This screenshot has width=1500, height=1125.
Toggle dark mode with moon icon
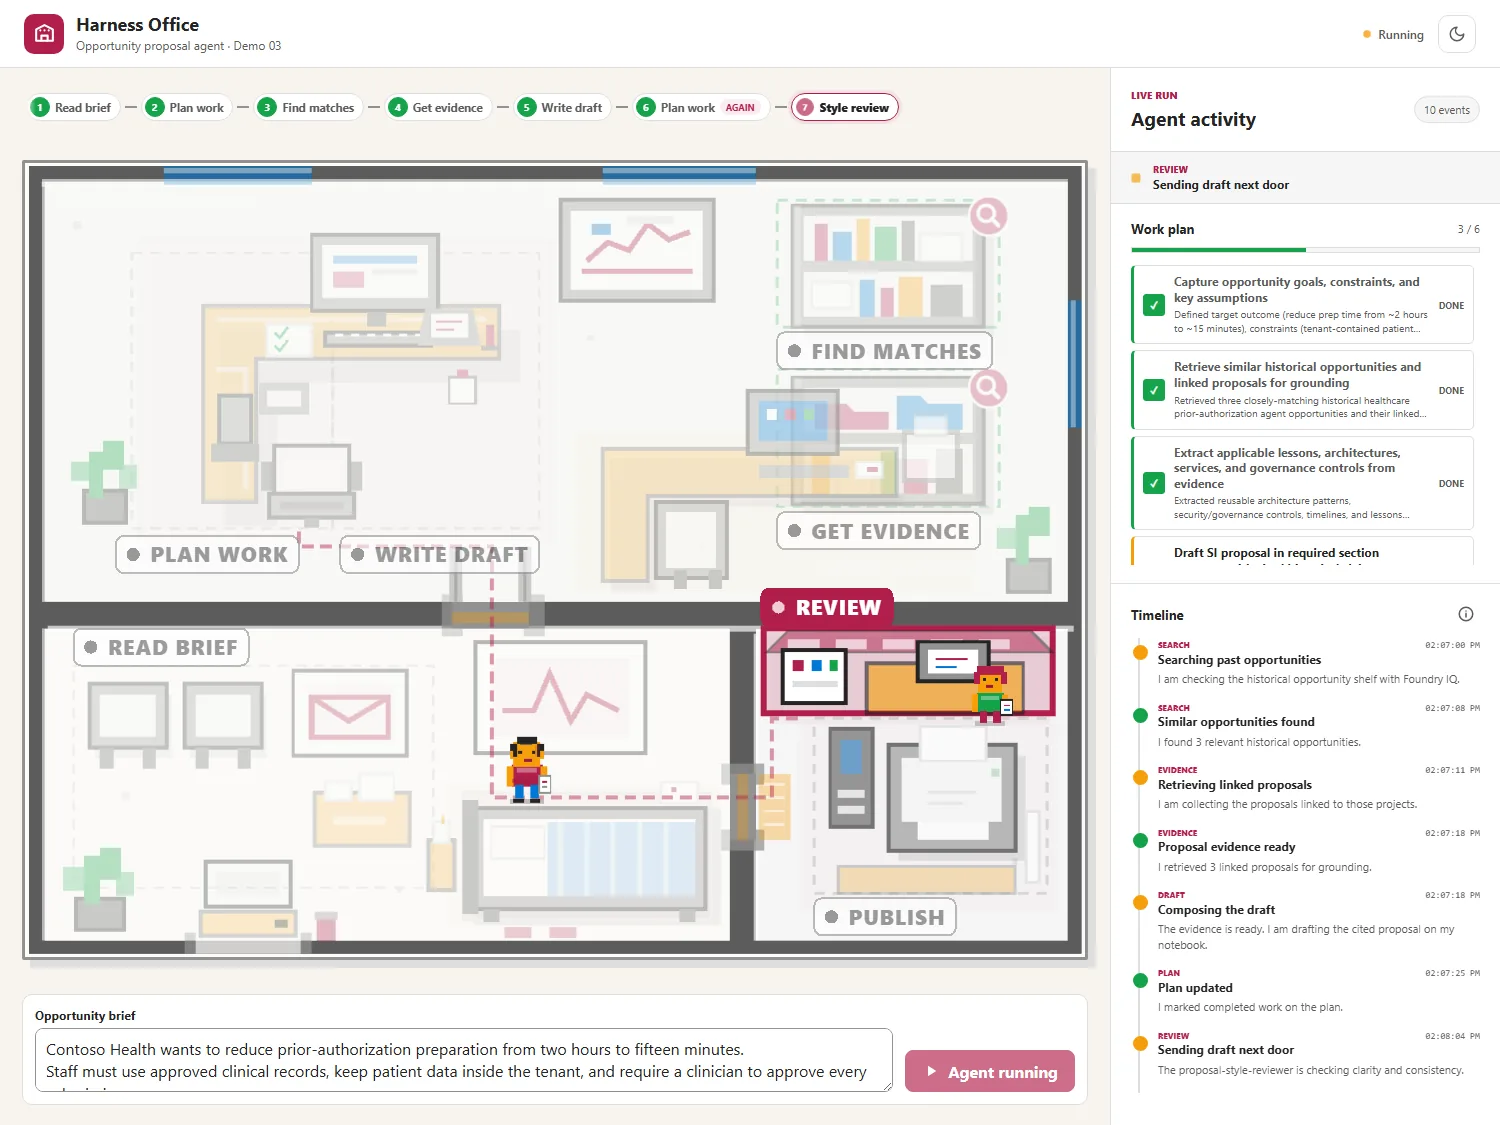(x=1457, y=34)
